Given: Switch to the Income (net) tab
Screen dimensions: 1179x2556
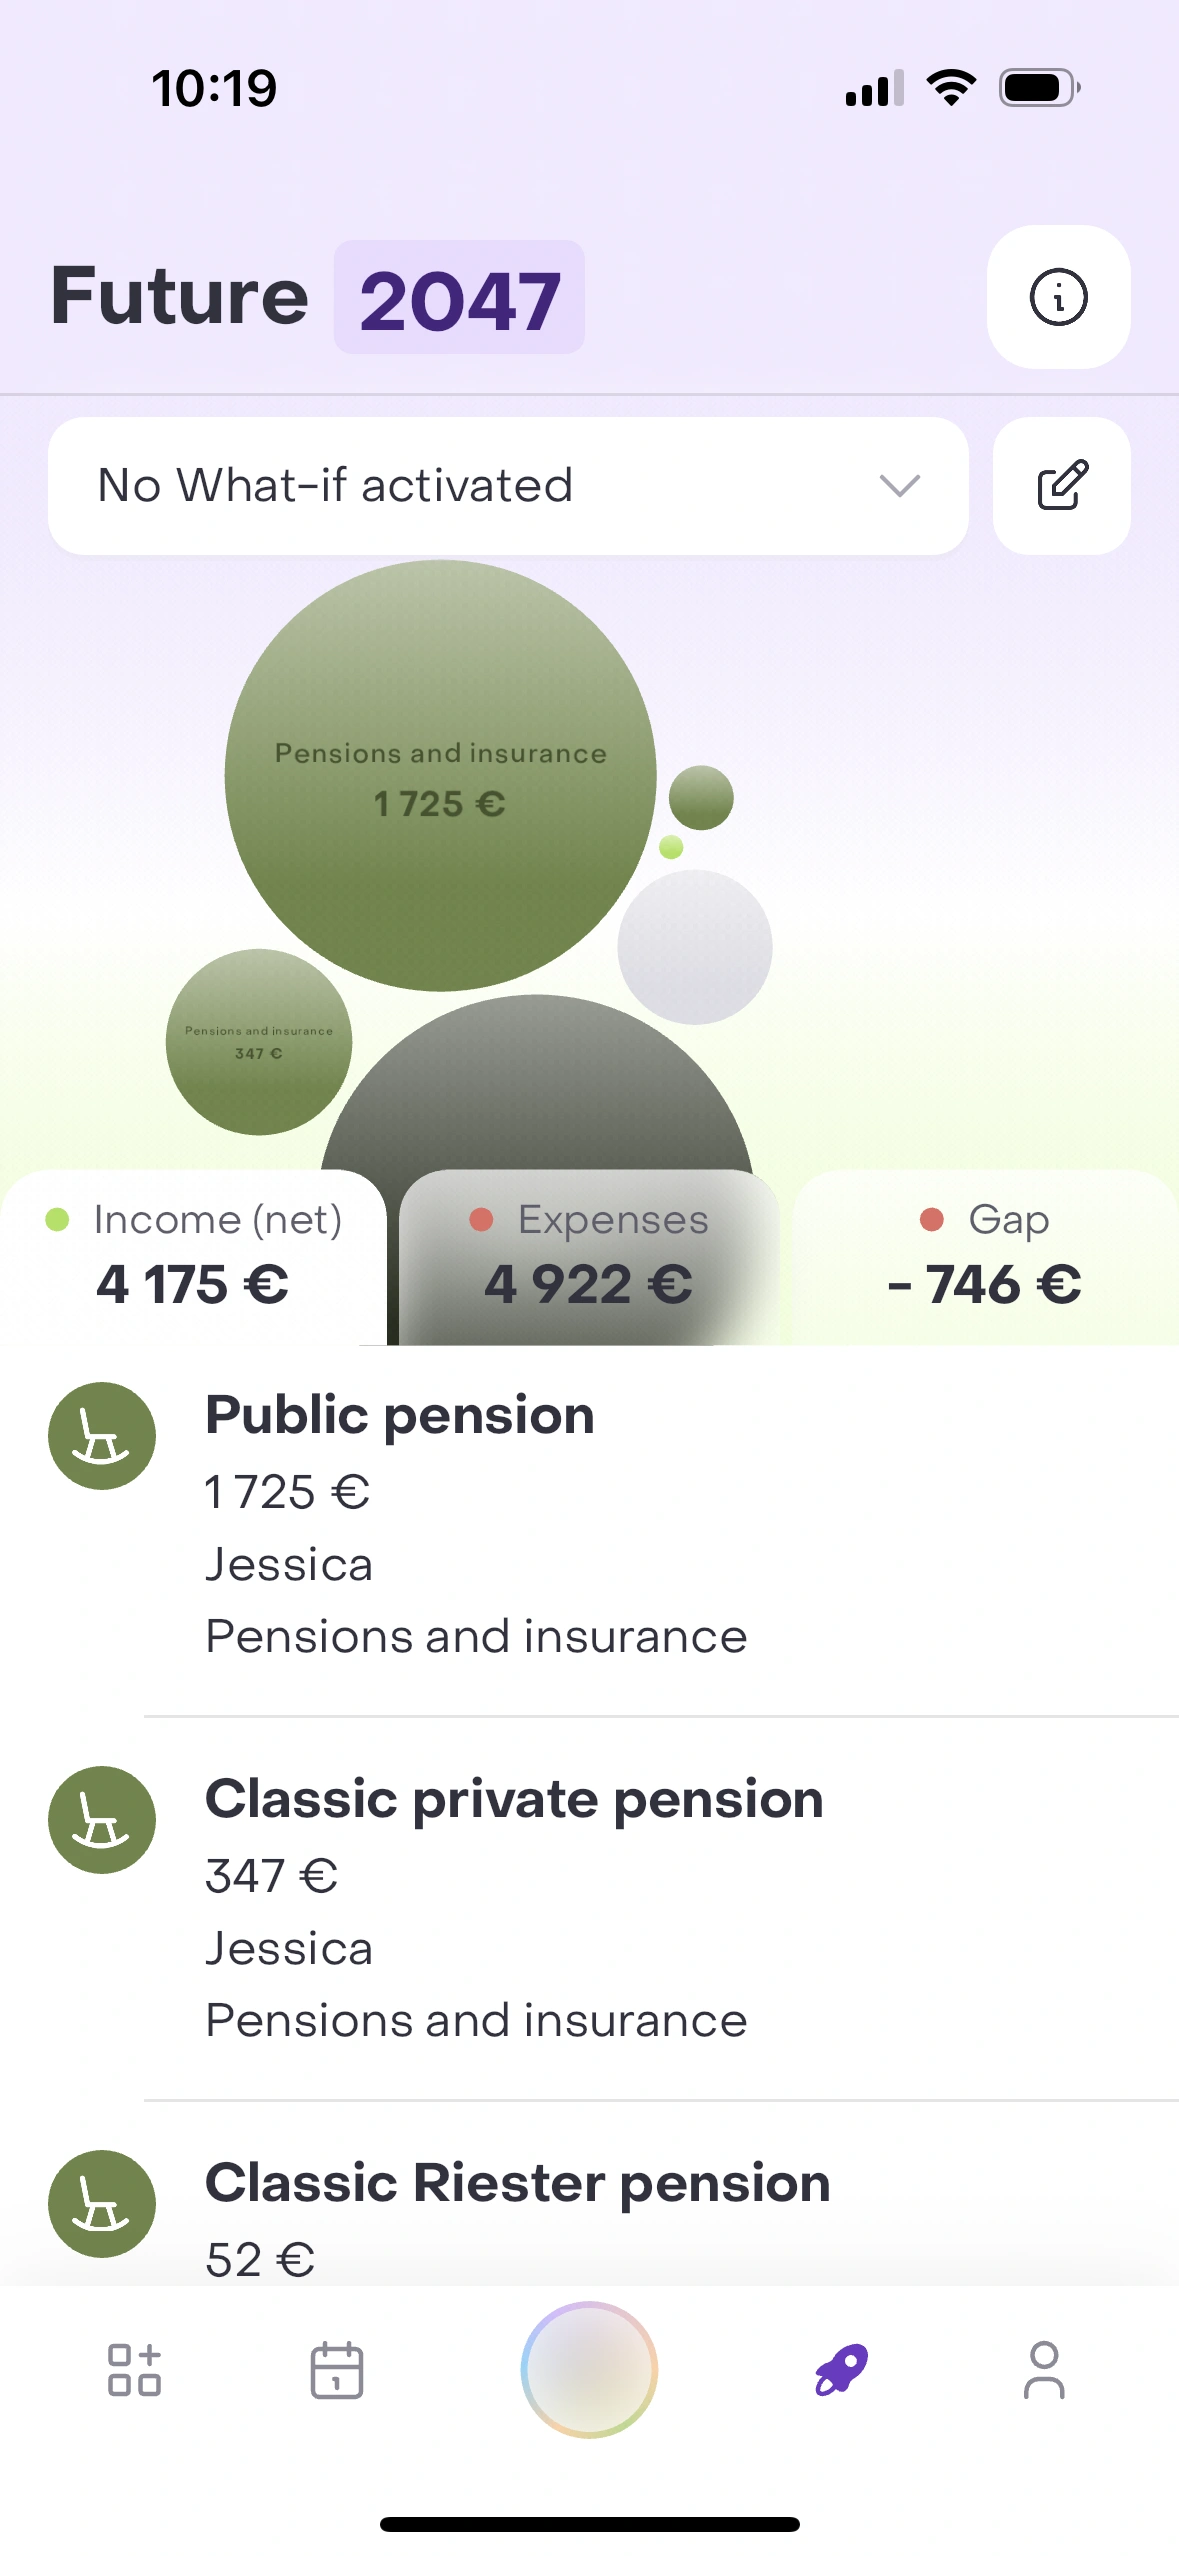Looking at the screenshot, I should pyautogui.click(x=193, y=1256).
